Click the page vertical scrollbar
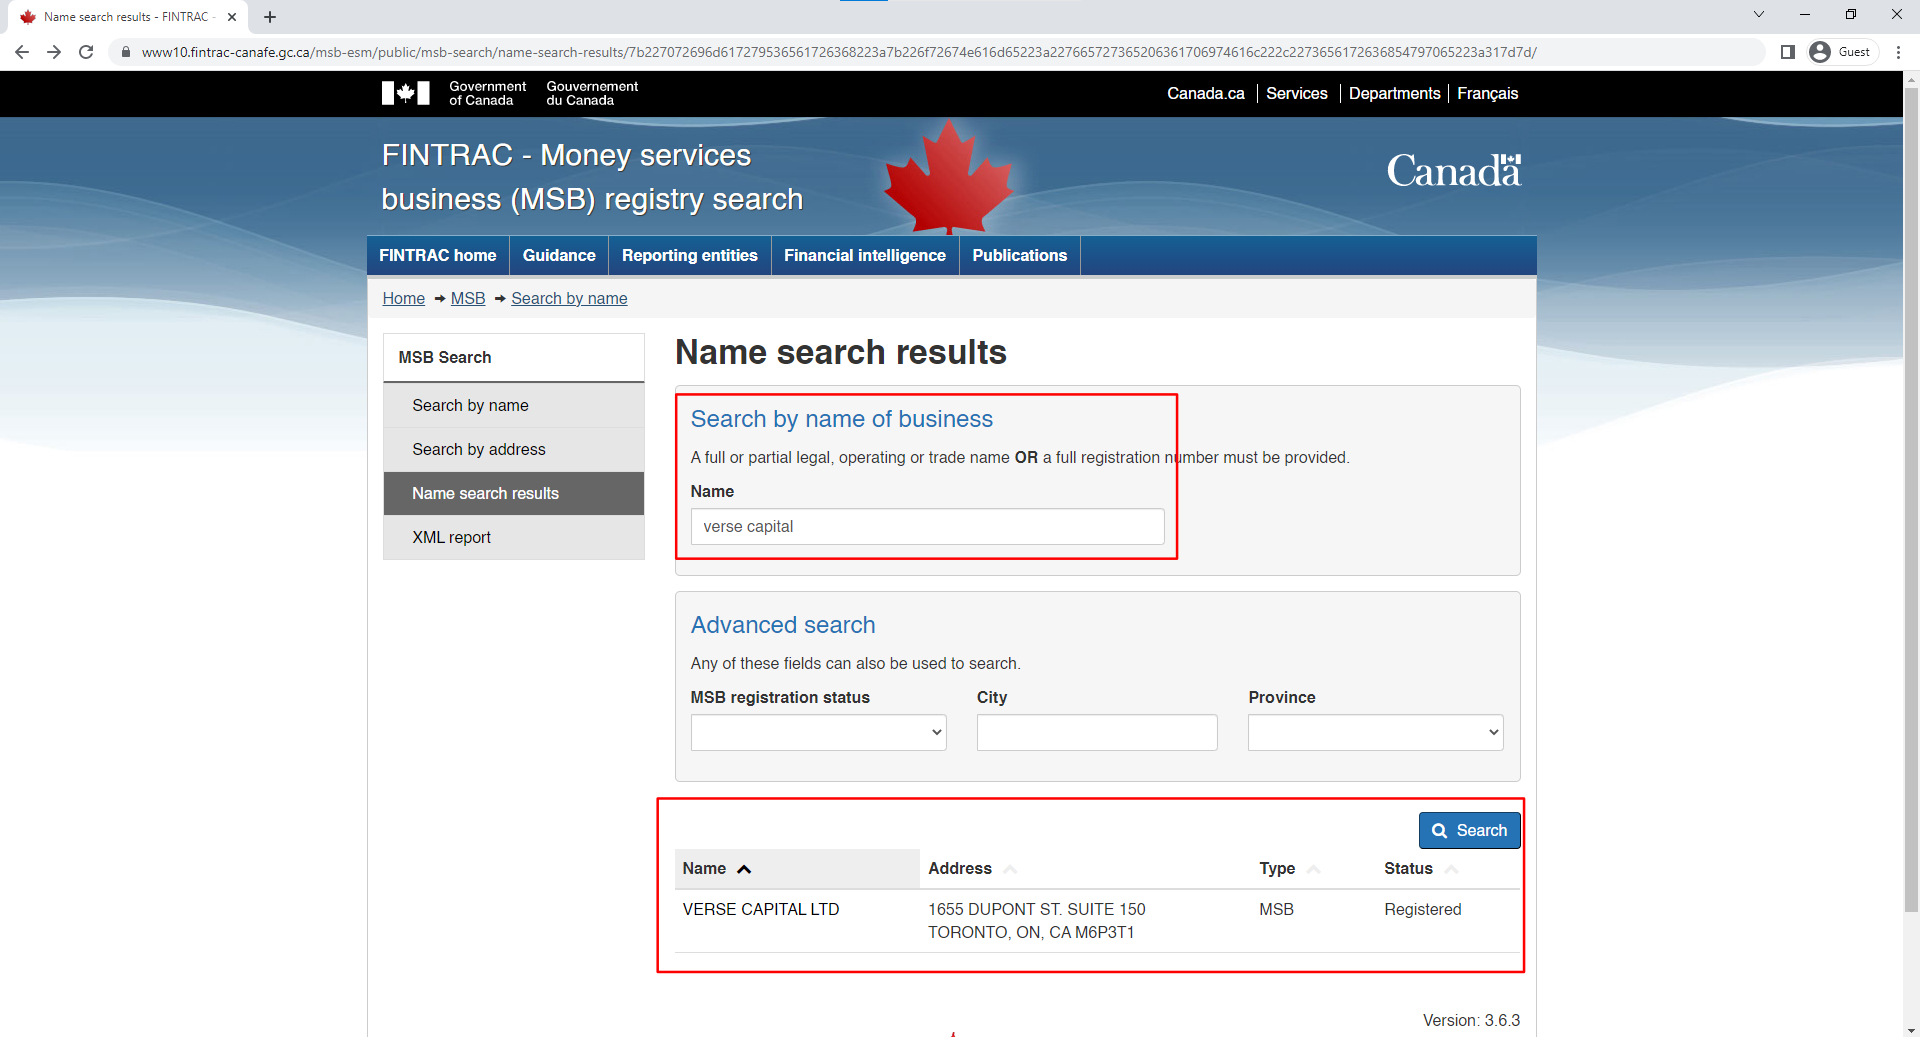Viewport: 1920px width, 1037px height. pos(1911,500)
